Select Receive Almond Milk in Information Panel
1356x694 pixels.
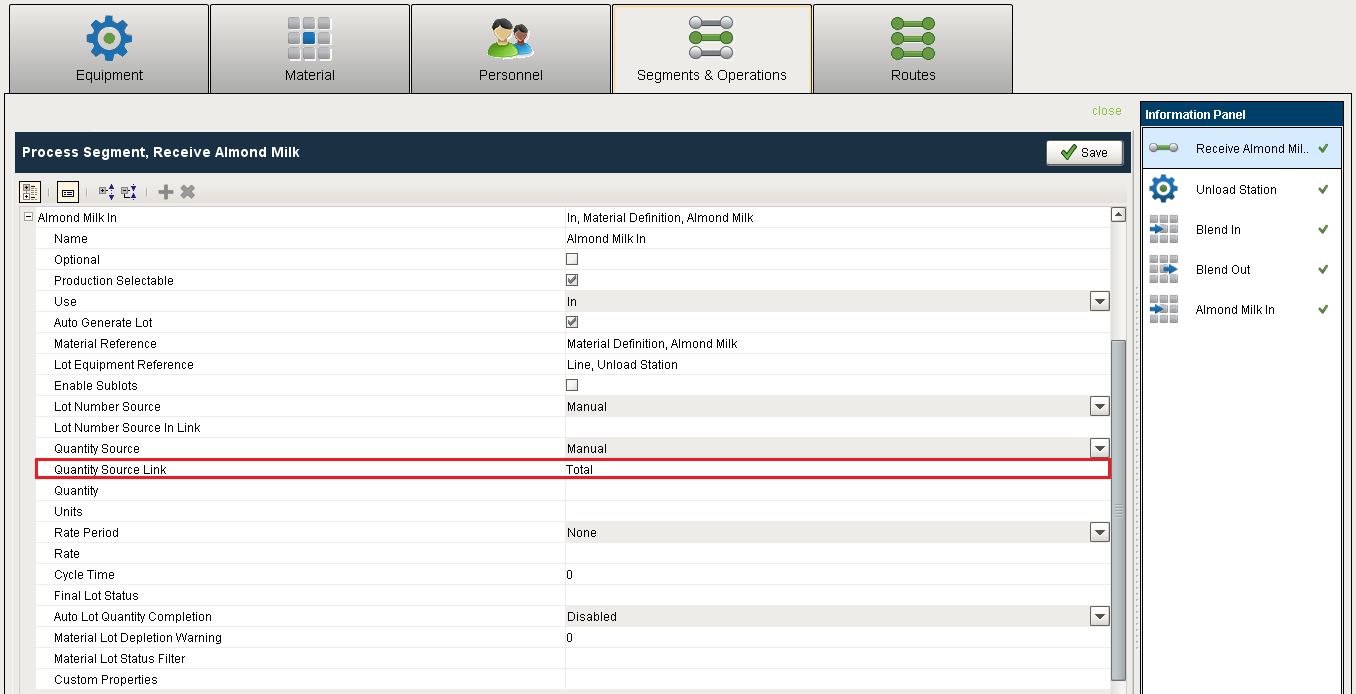coord(1241,148)
